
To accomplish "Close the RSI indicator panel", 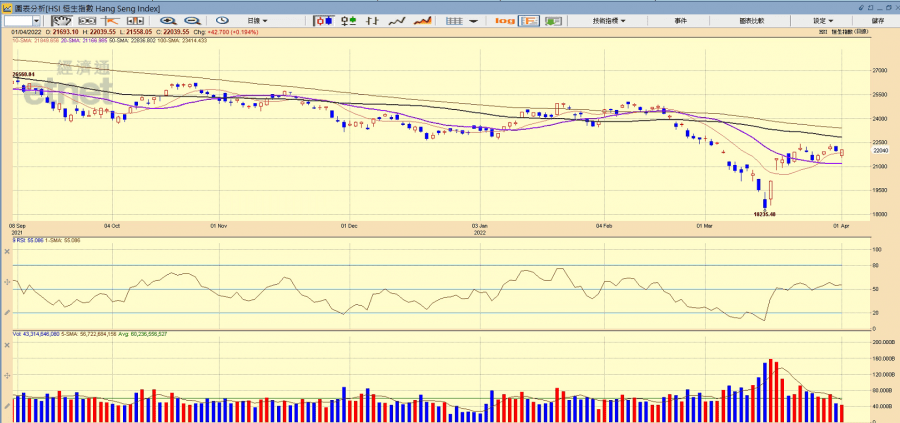I will (8, 251).
